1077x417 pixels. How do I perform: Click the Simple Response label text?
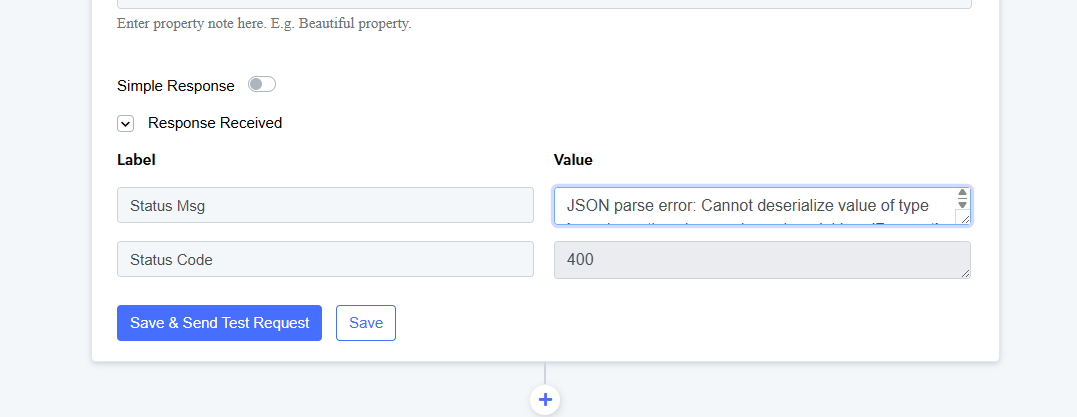coord(176,86)
